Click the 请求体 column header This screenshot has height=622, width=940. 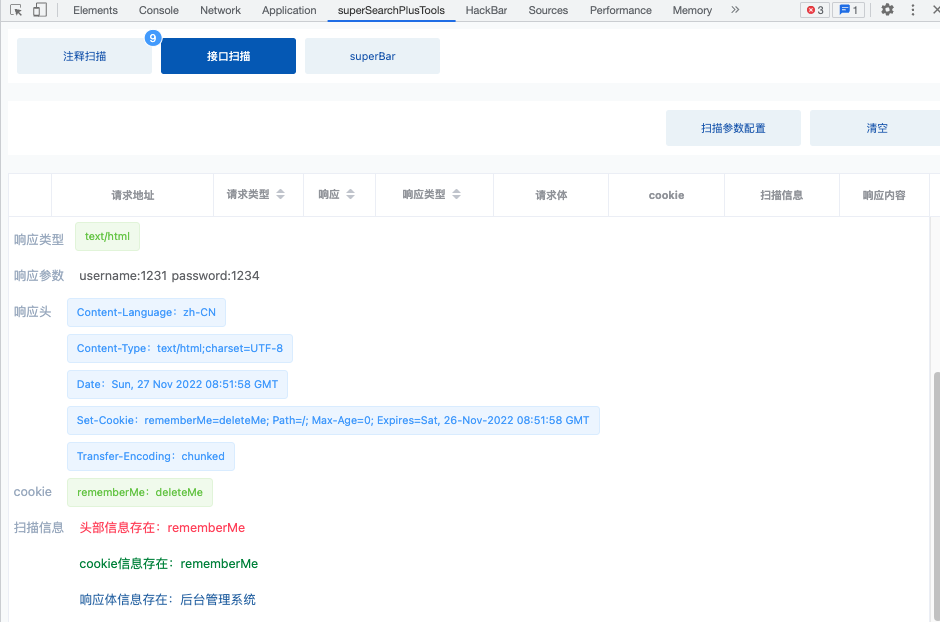551,195
